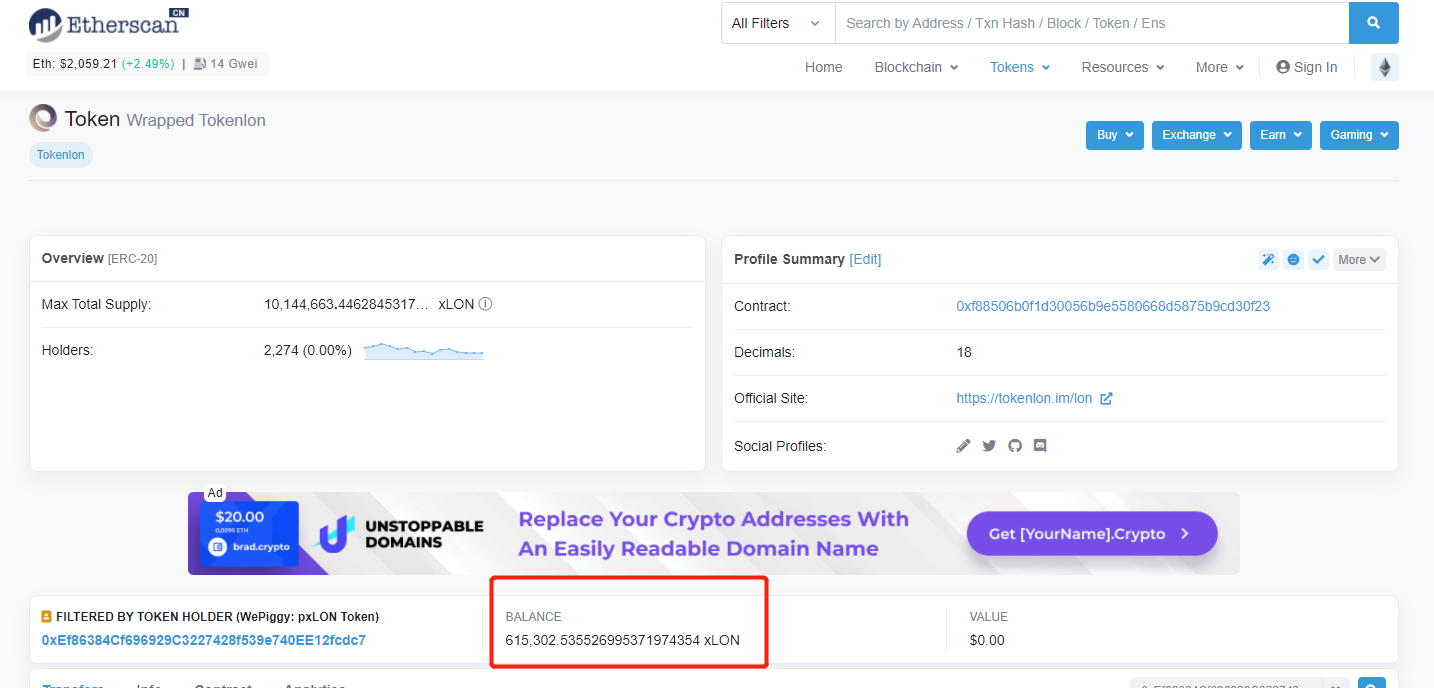Expand the More navigation menu
The image size is (1434, 688).
pos(1220,67)
